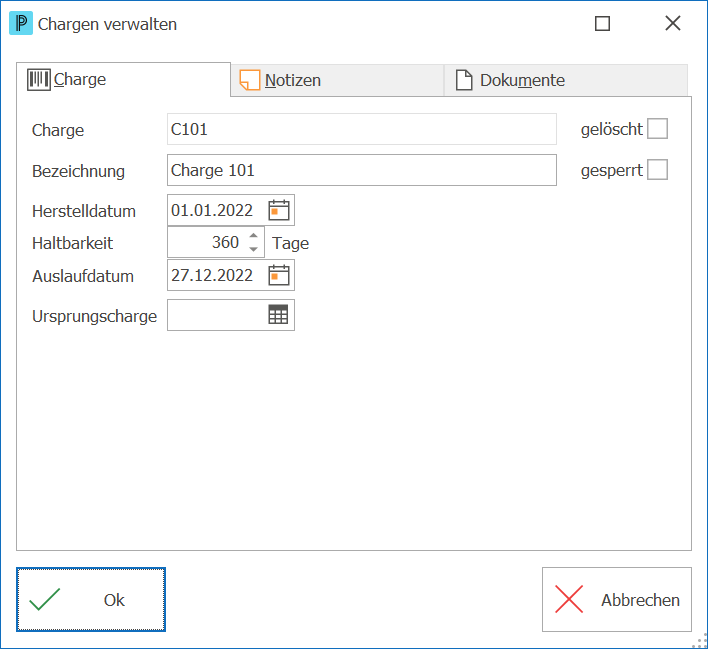Image resolution: width=708 pixels, height=649 pixels.
Task: Click the Haltbarkeit label
Action: click(x=72, y=243)
